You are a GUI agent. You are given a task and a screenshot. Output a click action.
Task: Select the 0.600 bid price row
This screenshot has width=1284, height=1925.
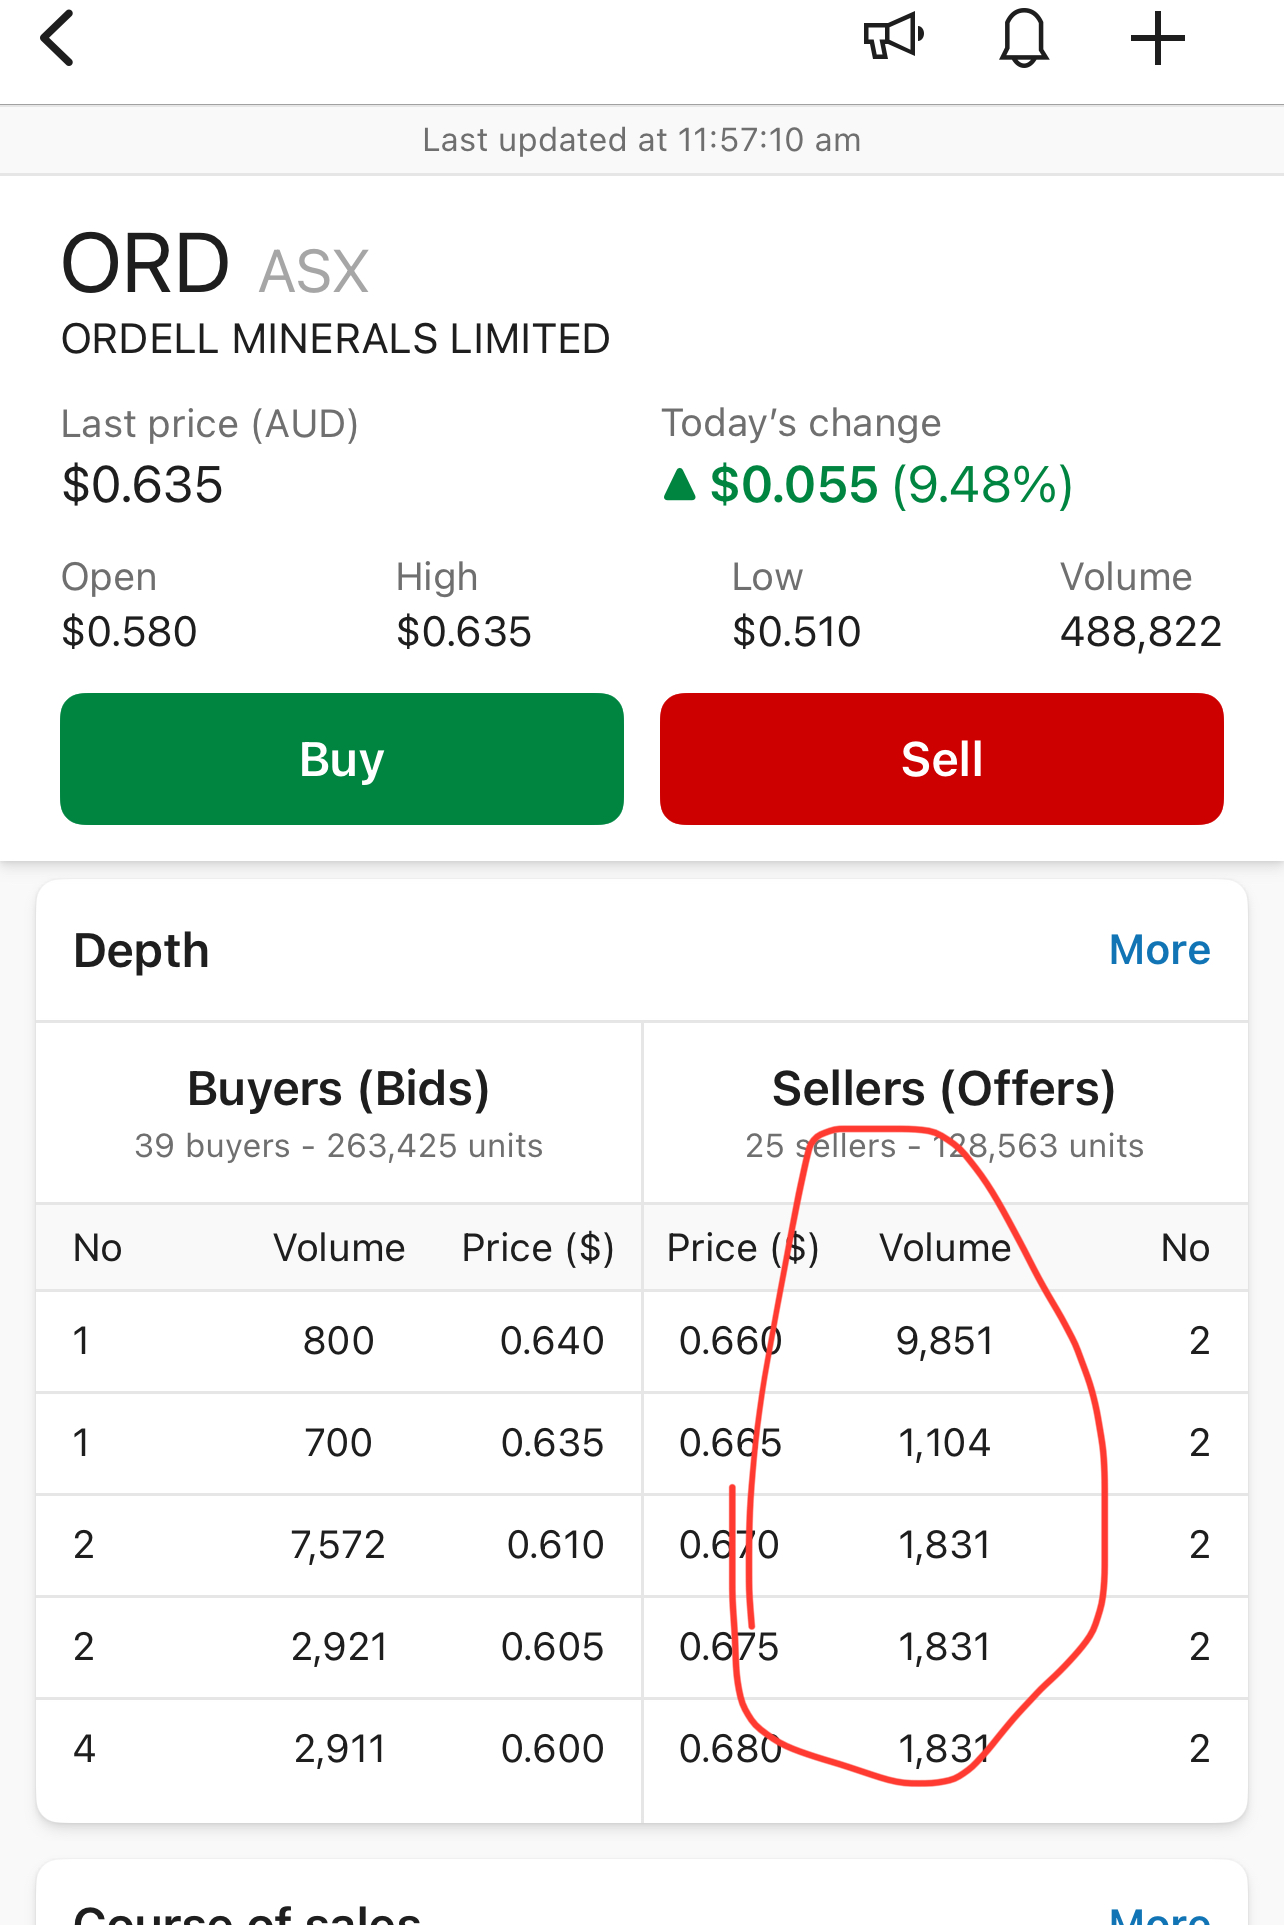pyautogui.click(x=339, y=1749)
